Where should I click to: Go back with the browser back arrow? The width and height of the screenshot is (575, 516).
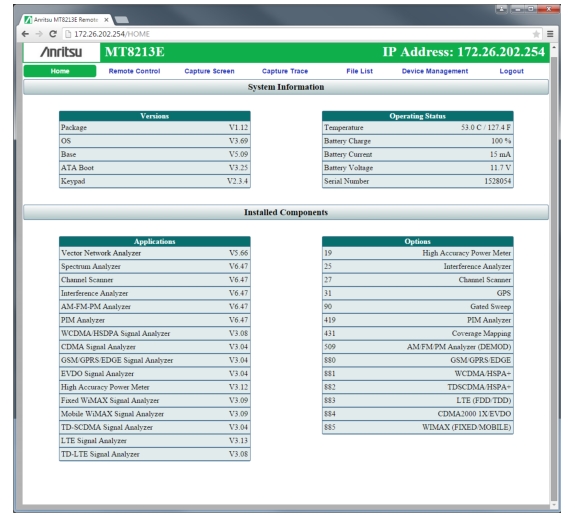[25, 34]
